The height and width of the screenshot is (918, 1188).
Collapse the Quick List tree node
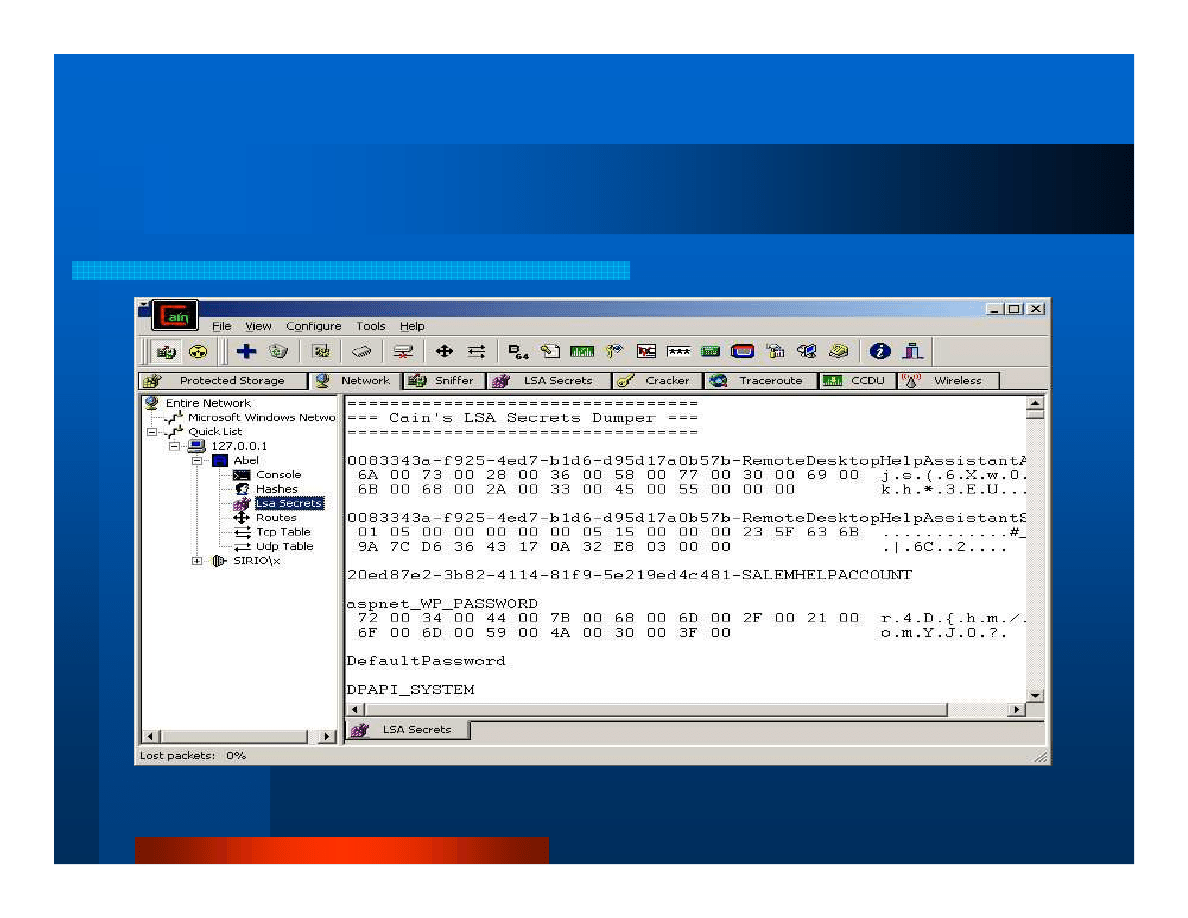[152, 431]
